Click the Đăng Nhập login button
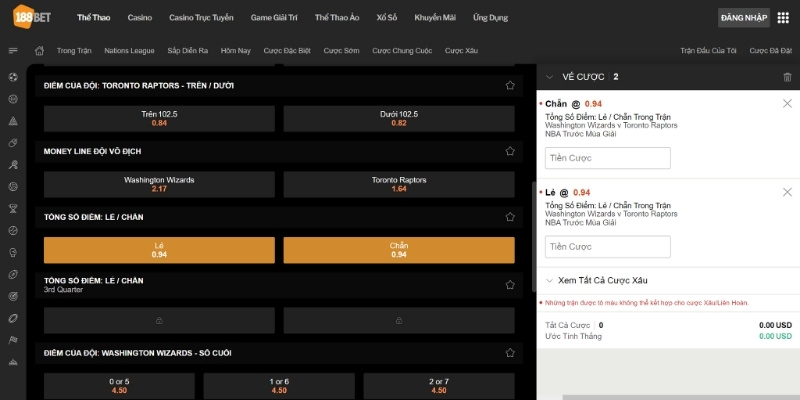This screenshot has height=400, width=800. (x=744, y=18)
